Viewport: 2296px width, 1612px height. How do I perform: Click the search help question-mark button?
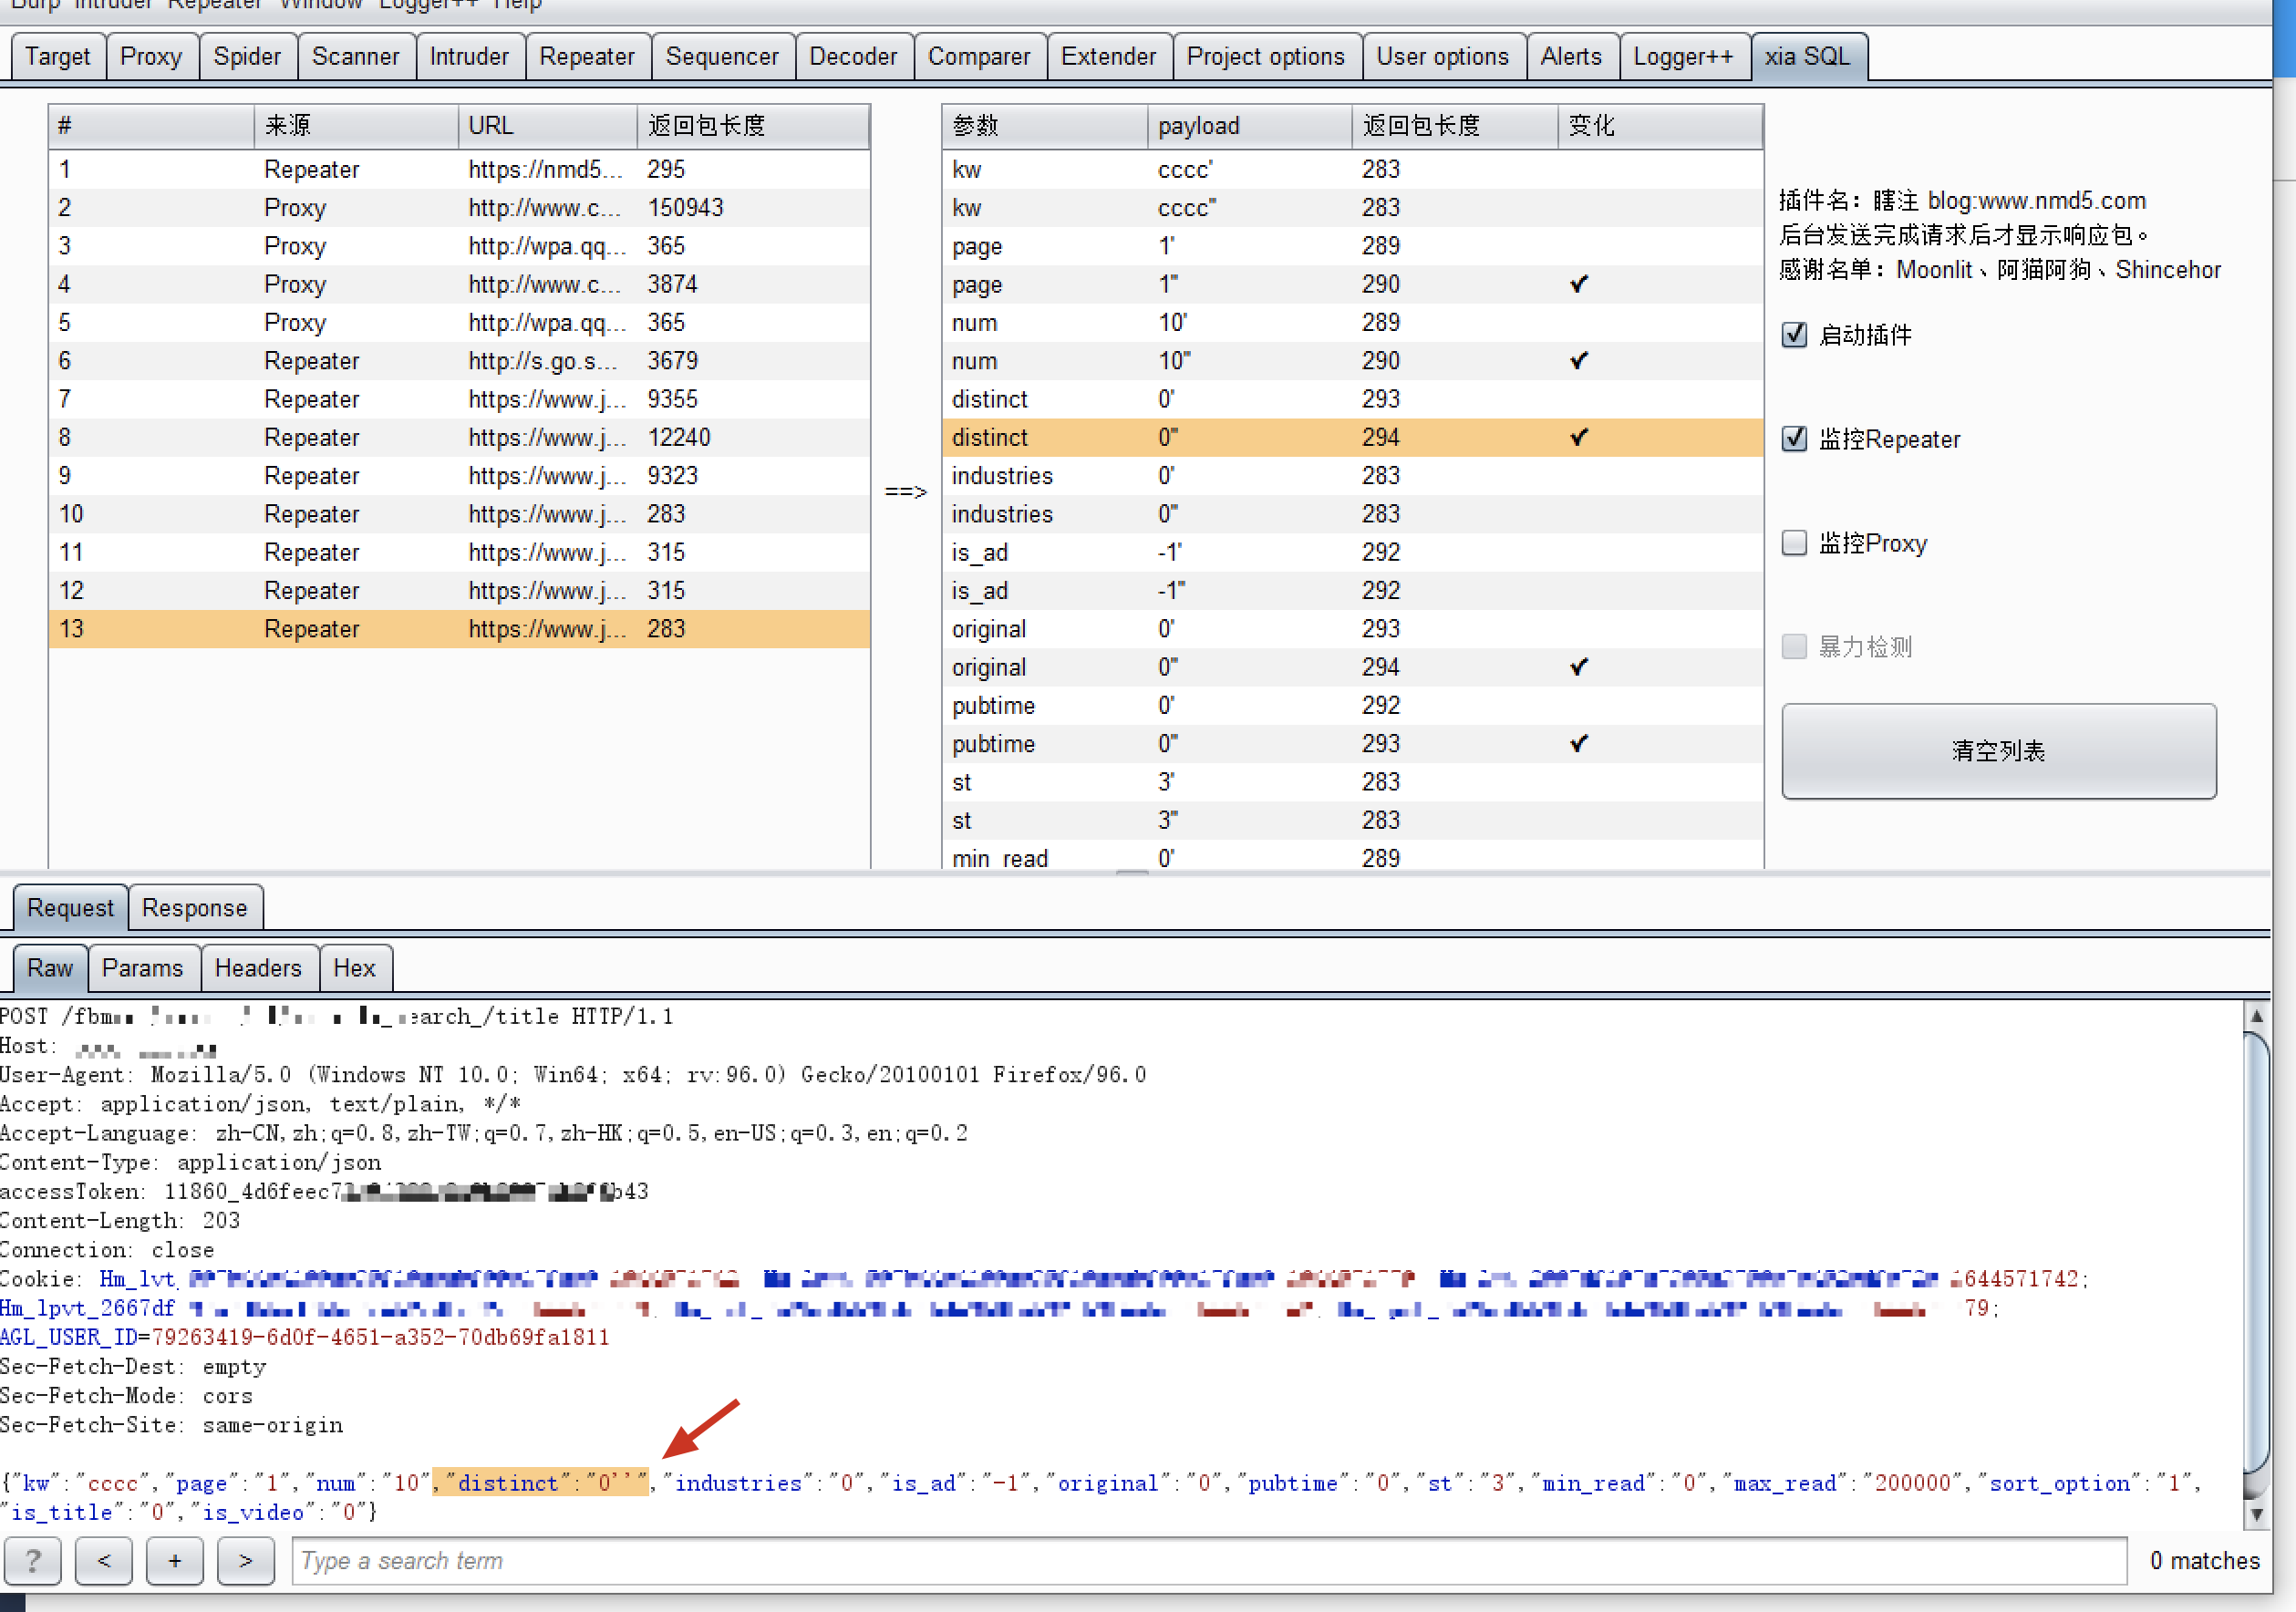coord(33,1561)
